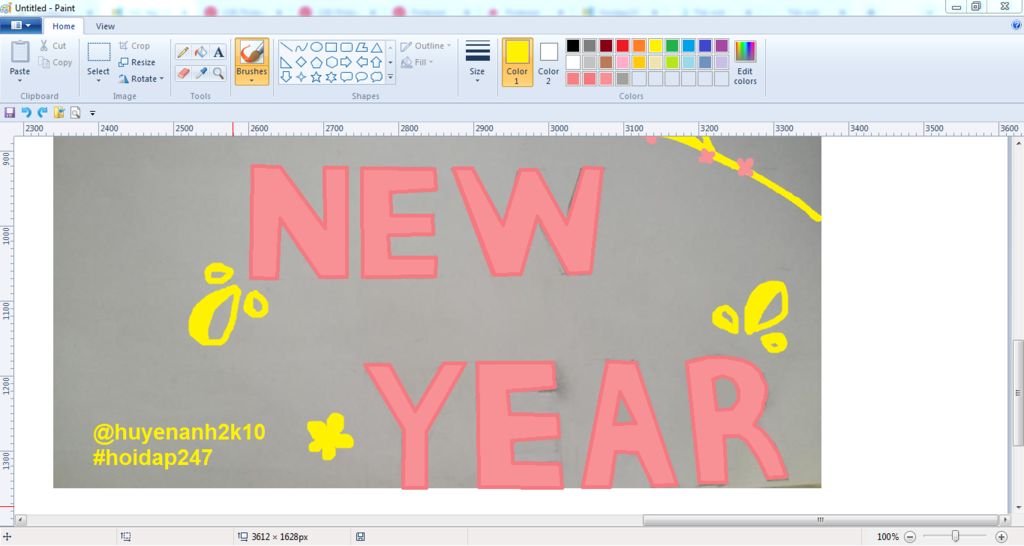Click the Paste clipboard icon
1024x546 pixels.
[20, 52]
